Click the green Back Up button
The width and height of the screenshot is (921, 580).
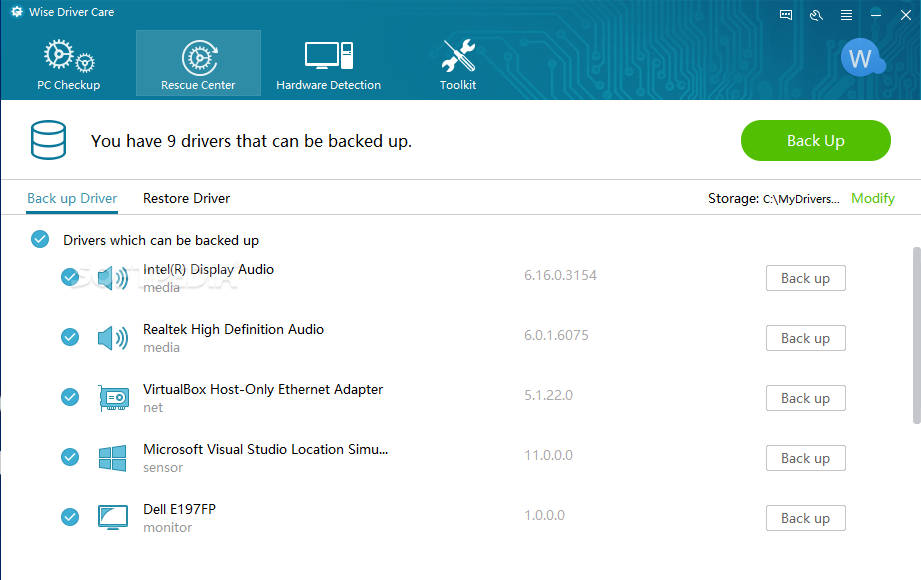(816, 140)
